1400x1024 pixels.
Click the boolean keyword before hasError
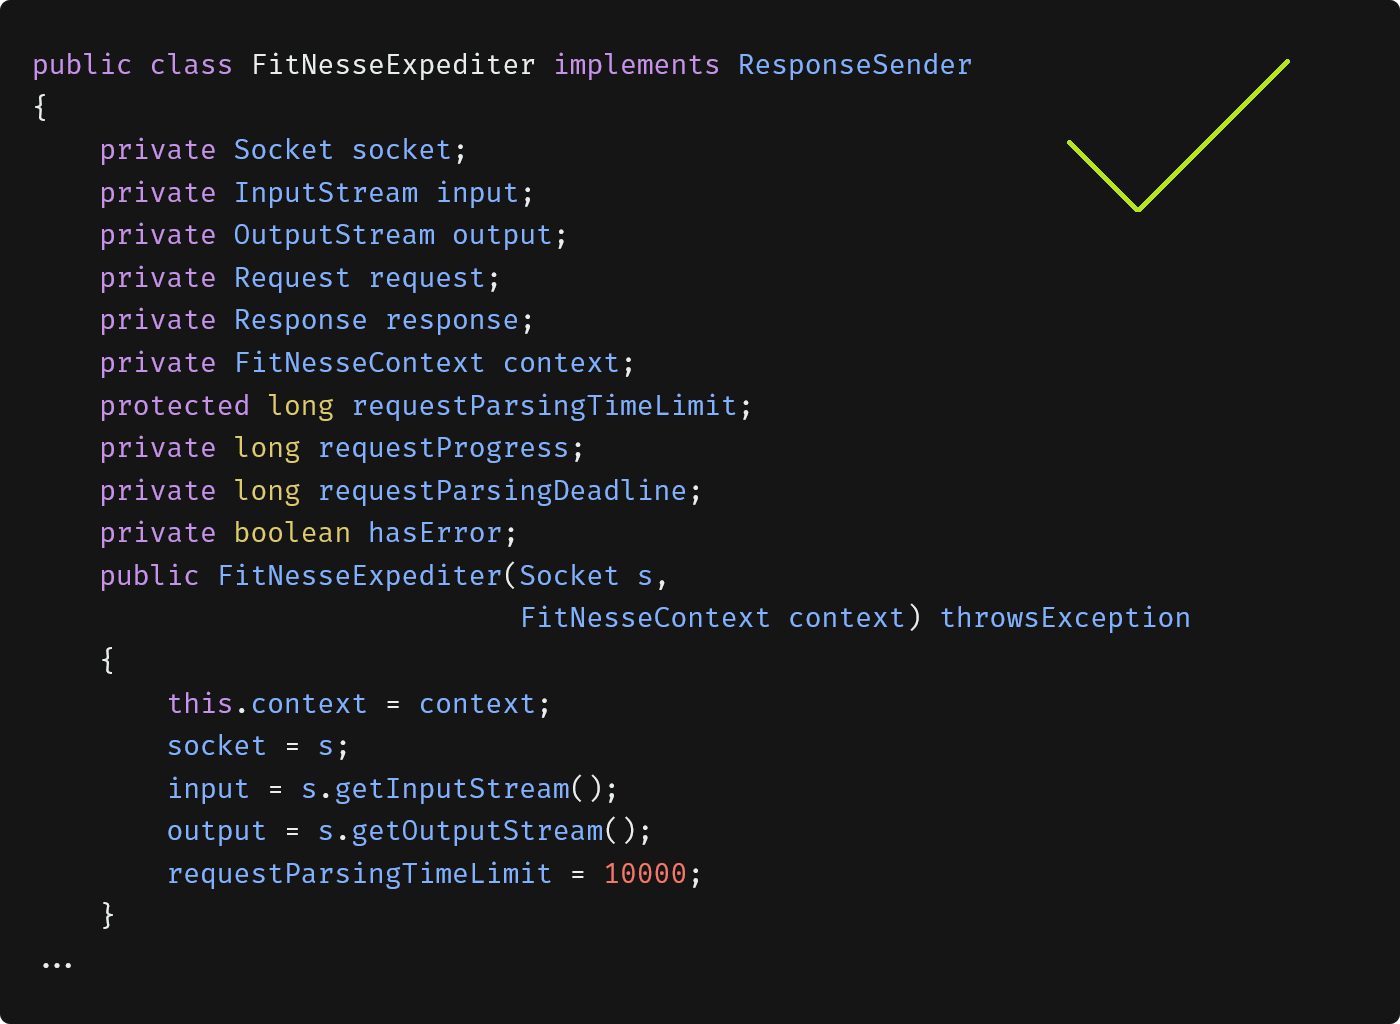pyautogui.click(x=292, y=533)
